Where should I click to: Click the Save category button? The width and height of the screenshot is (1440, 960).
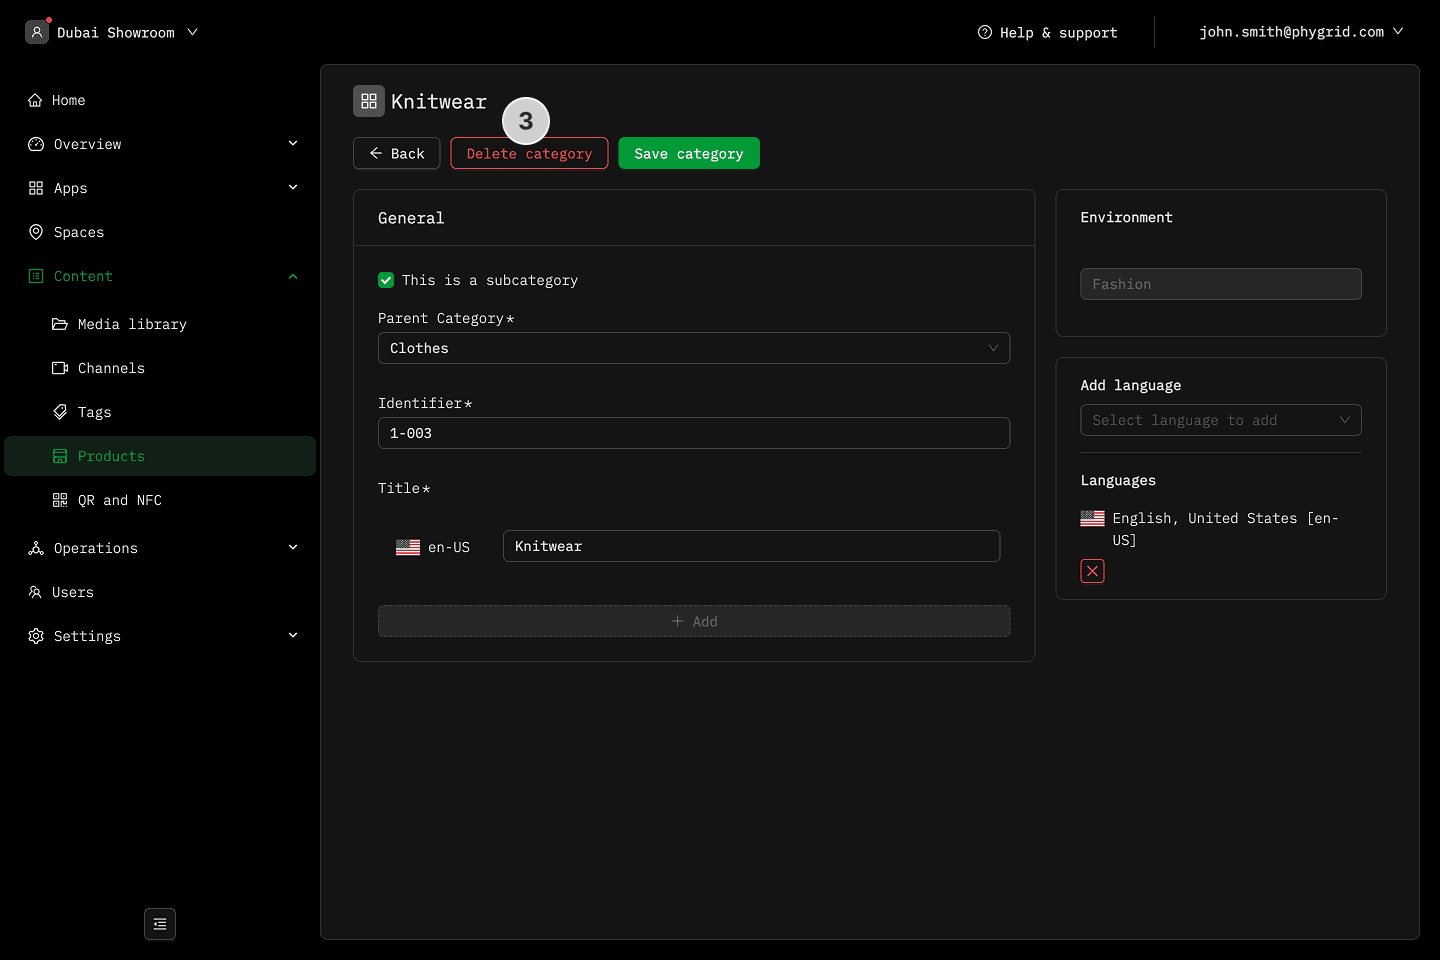tap(688, 153)
